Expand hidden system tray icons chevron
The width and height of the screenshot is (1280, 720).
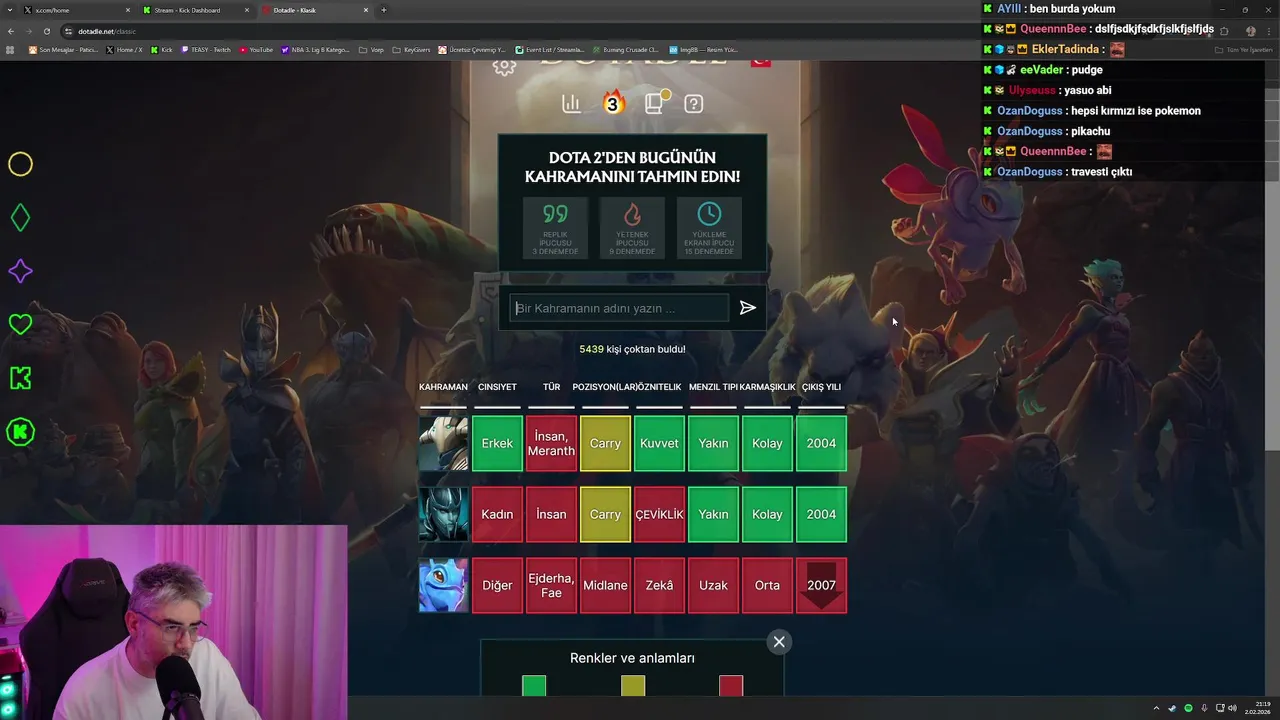pos(1156,708)
